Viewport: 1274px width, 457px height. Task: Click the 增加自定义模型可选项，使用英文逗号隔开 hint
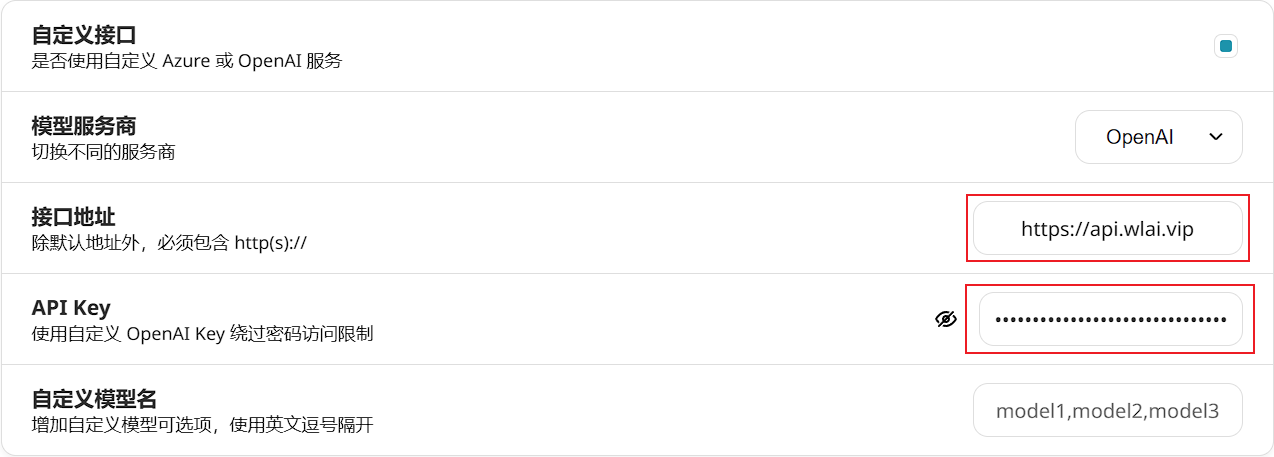click(x=202, y=425)
